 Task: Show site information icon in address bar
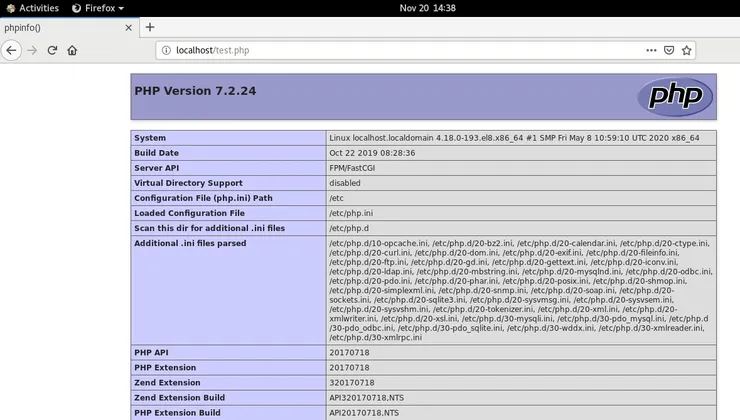pos(166,50)
